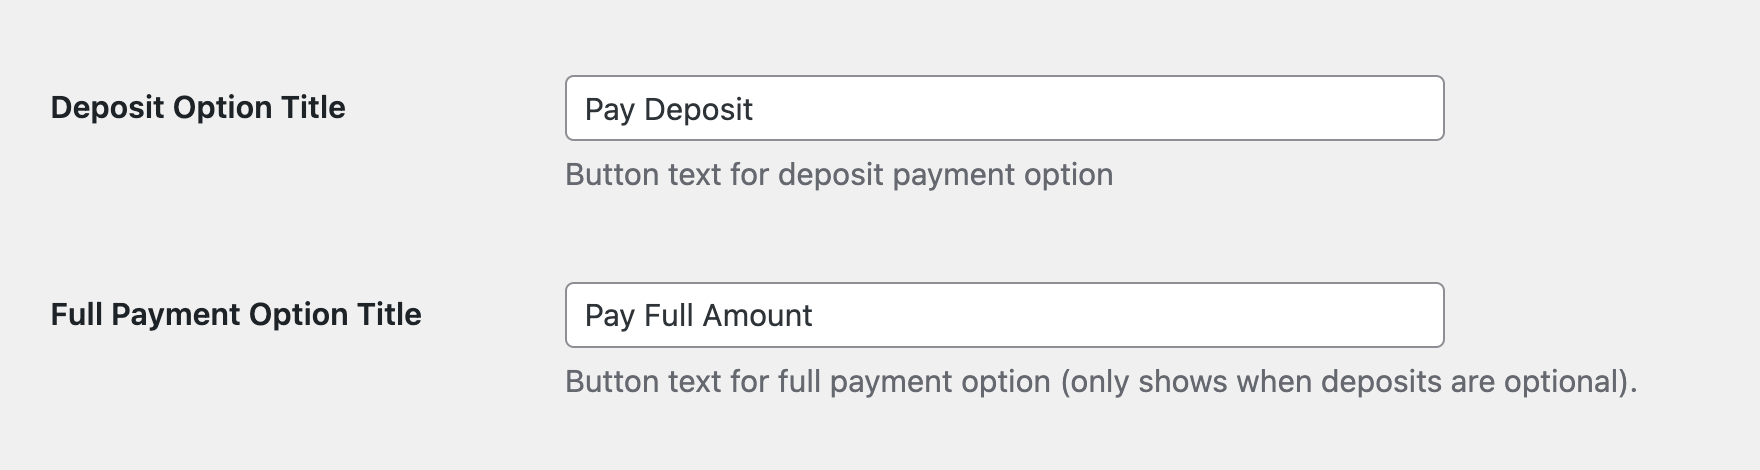This screenshot has width=1760, height=470.
Task: Click the deposit payment option help text
Action: [x=838, y=175]
